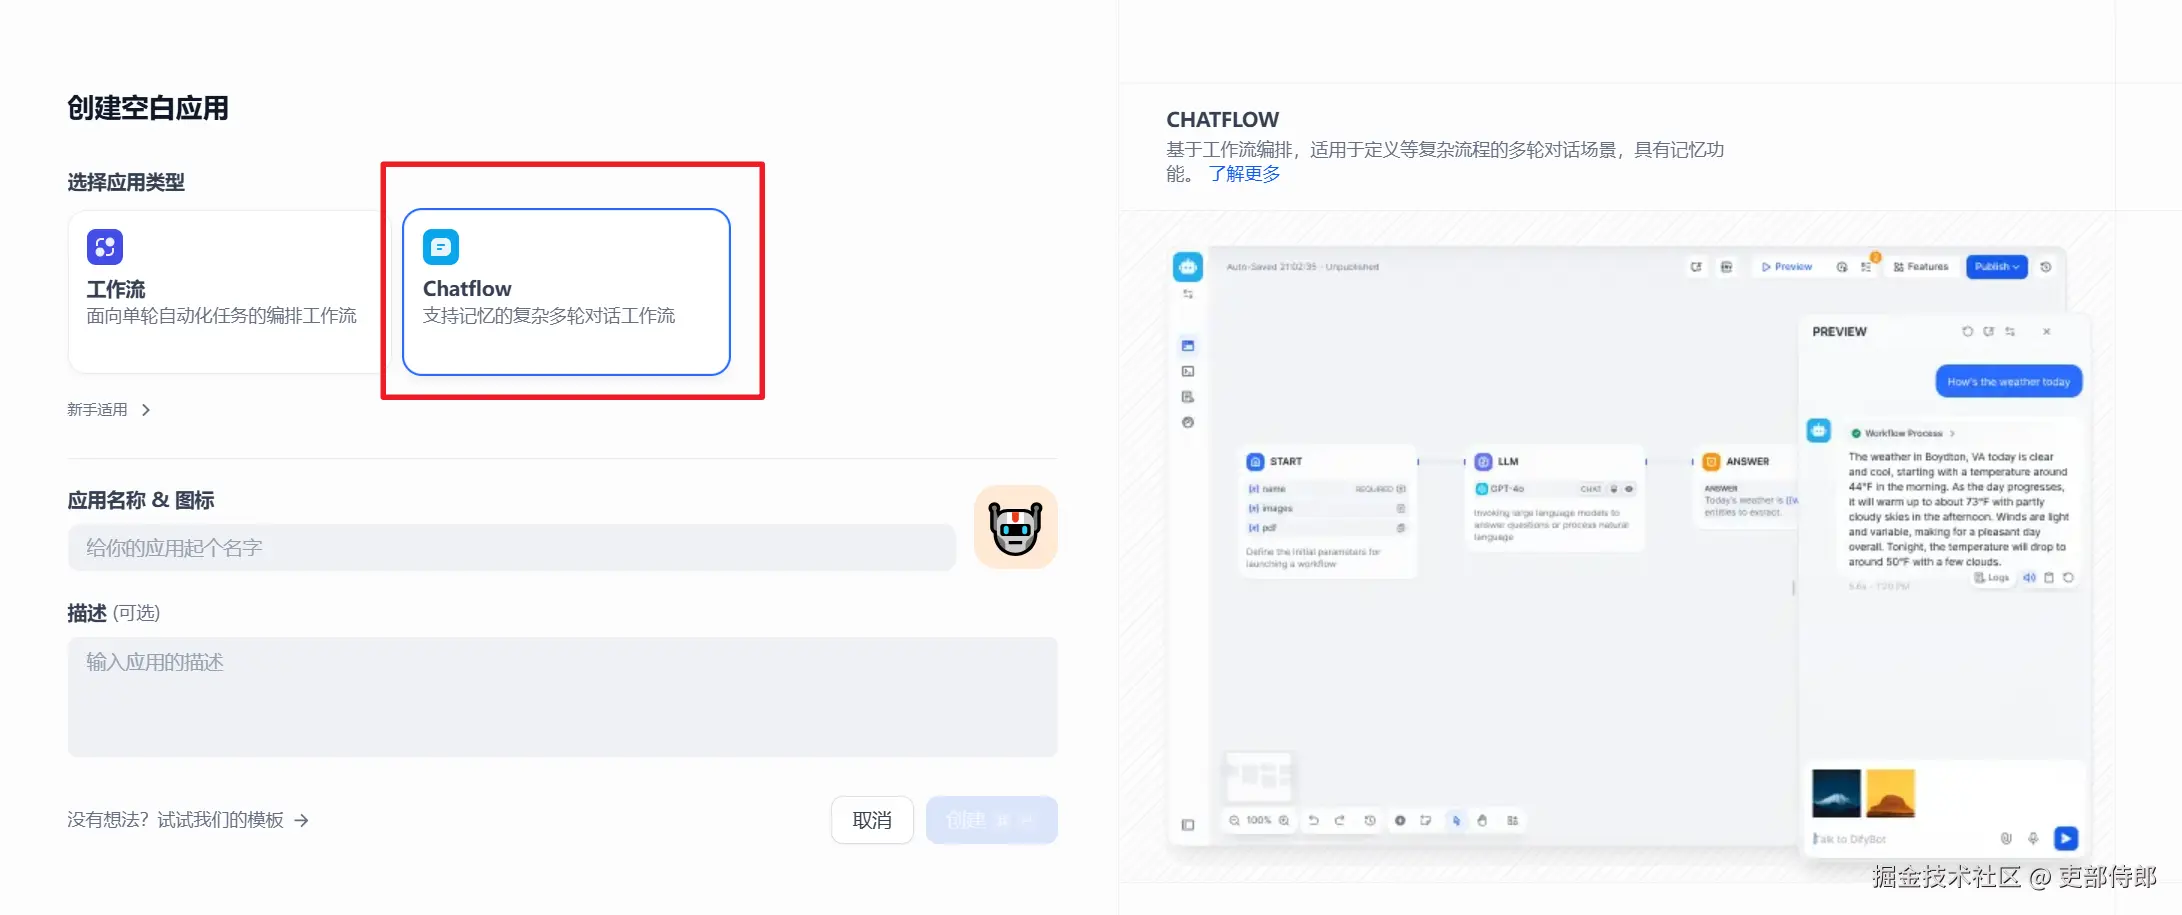Screen dimensions: 2182x915
Task: Click the version history icon beside Publish
Action: click(x=2046, y=267)
